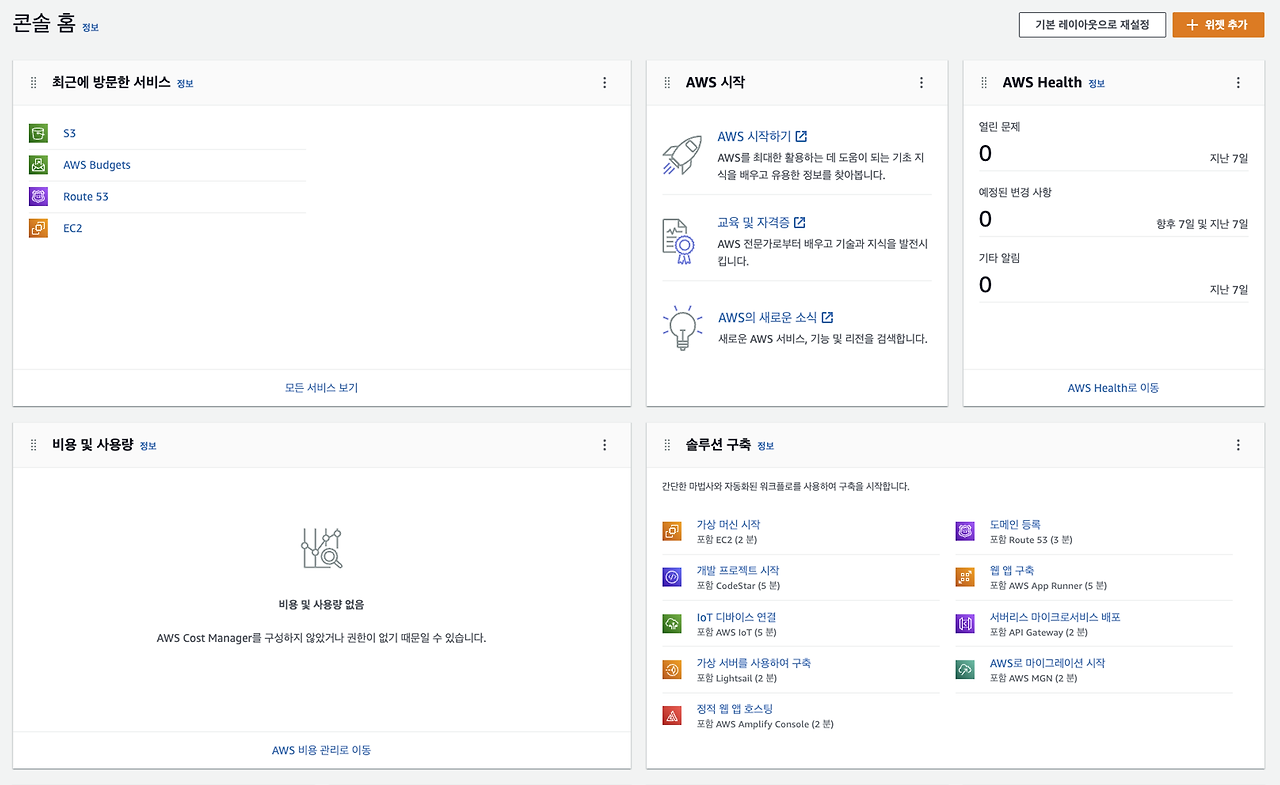Open the AWS Budgets link

point(97,165)
